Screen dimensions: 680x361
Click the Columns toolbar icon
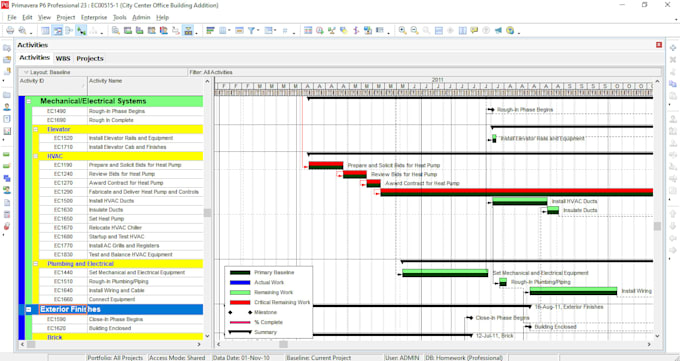coord(222,30)
